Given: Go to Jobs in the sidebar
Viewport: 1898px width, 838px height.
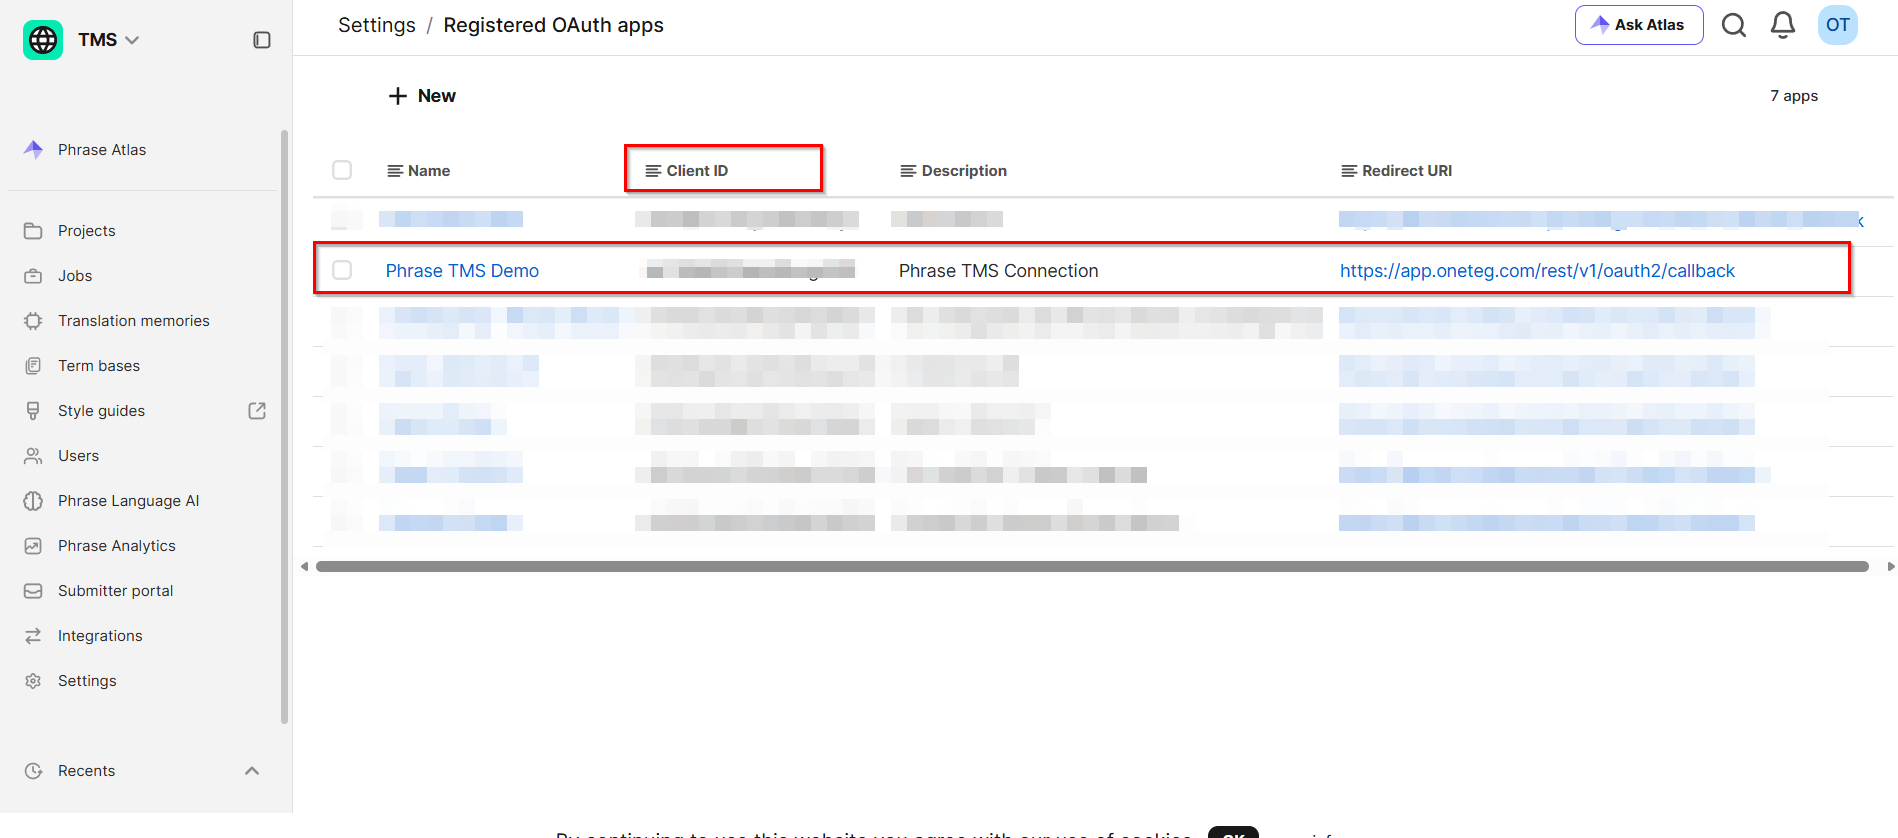Looking at the screenshot, I should tap(75, 276).
